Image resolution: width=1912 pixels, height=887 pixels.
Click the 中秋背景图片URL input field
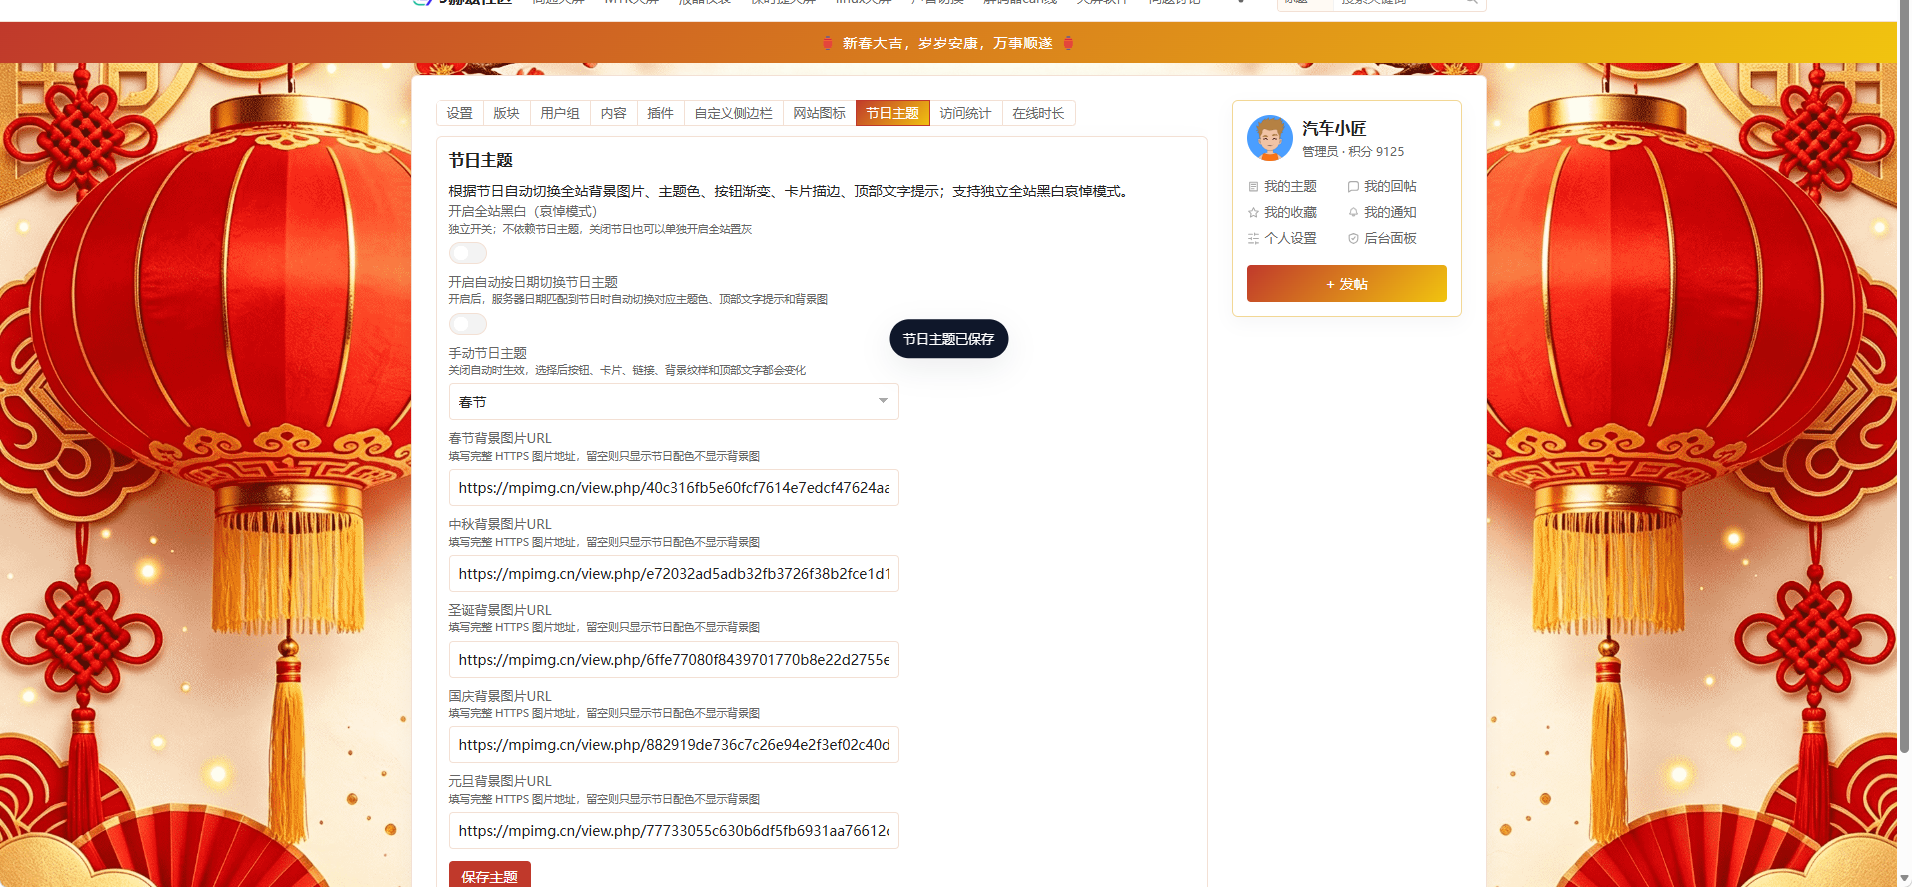[673, 574]
